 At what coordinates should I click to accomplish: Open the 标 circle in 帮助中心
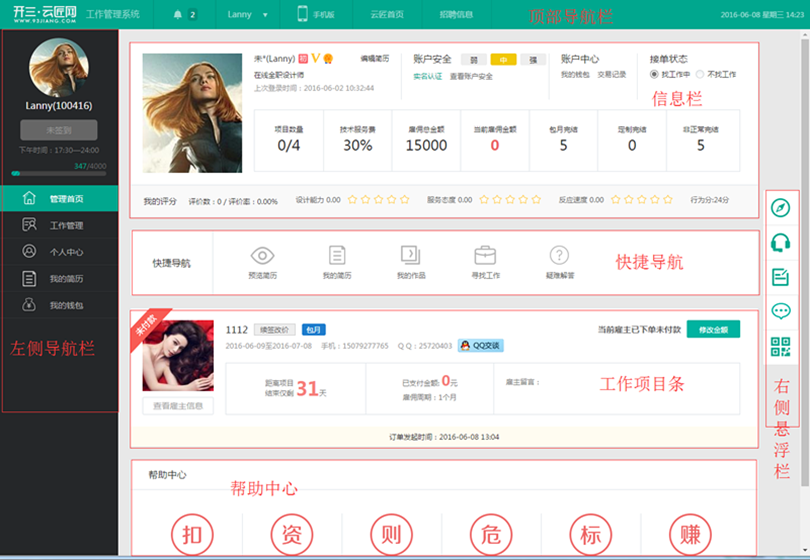click(591, 535)
